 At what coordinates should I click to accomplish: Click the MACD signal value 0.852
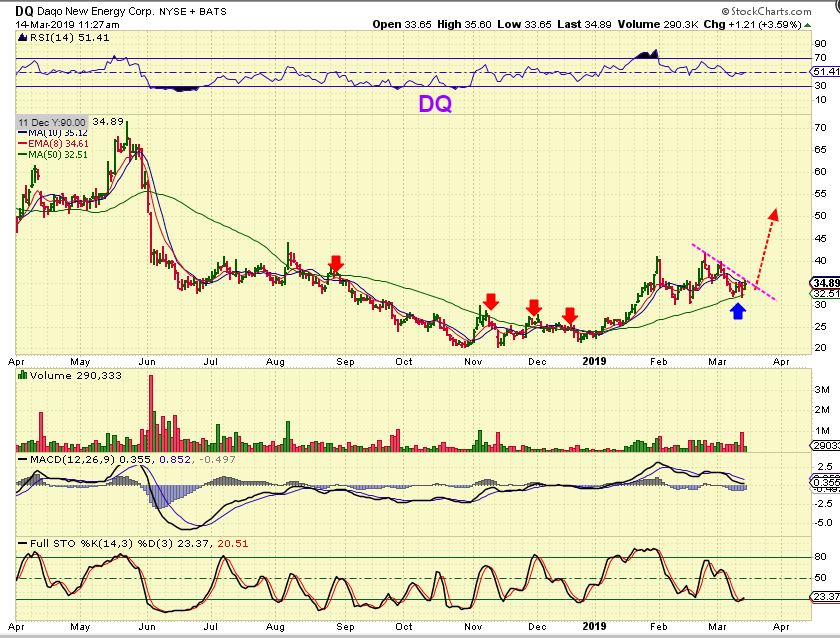pos(175,460)
